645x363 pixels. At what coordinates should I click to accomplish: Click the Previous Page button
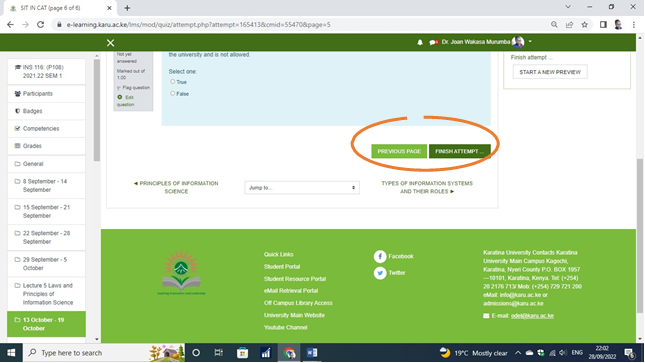click(x=399, y=151)
